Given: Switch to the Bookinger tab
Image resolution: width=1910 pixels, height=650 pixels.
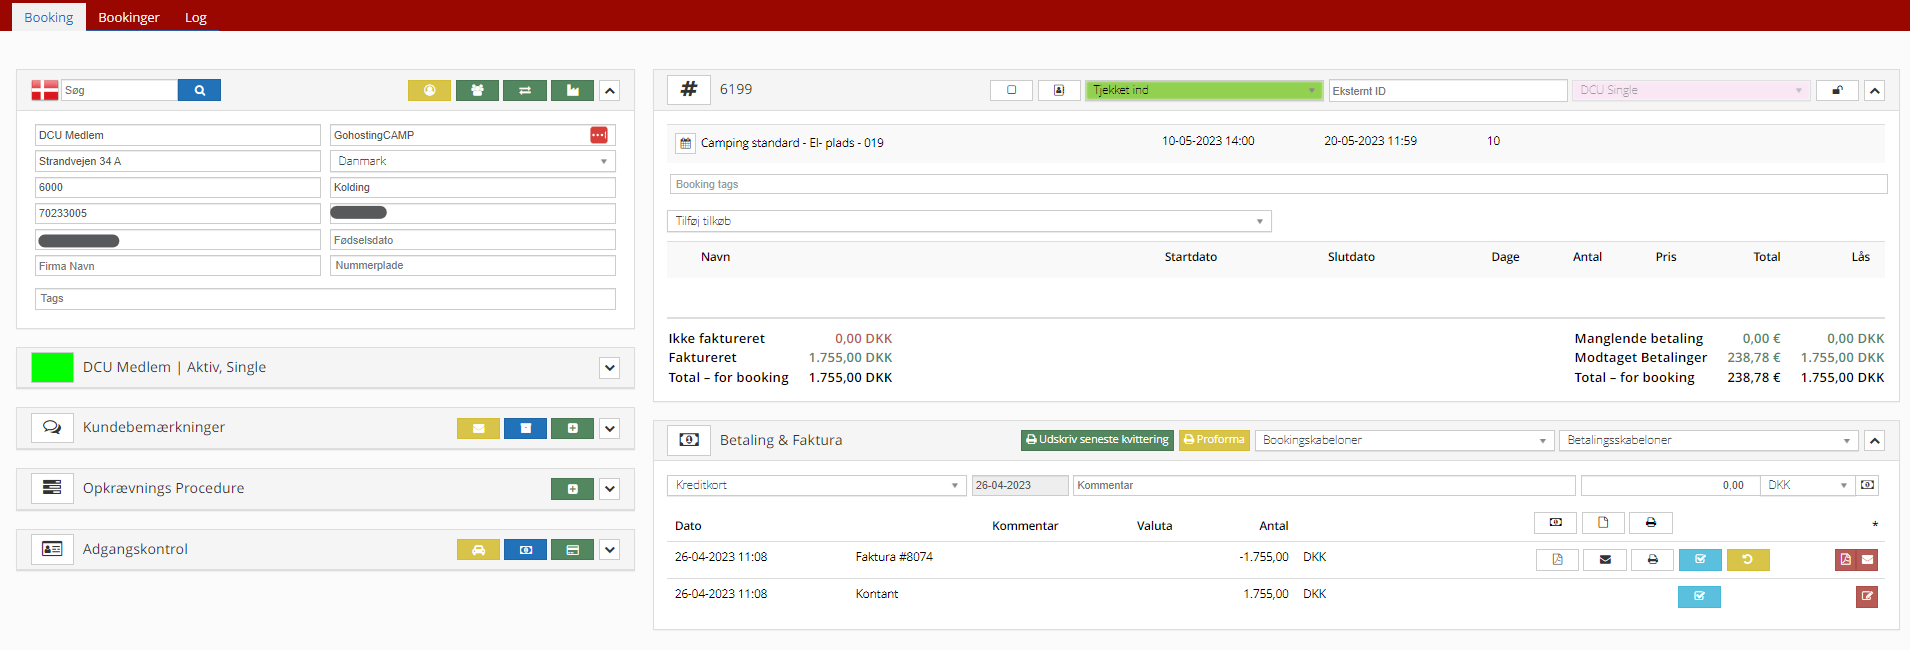Looking at the screenshot, I should coord(129,17).
